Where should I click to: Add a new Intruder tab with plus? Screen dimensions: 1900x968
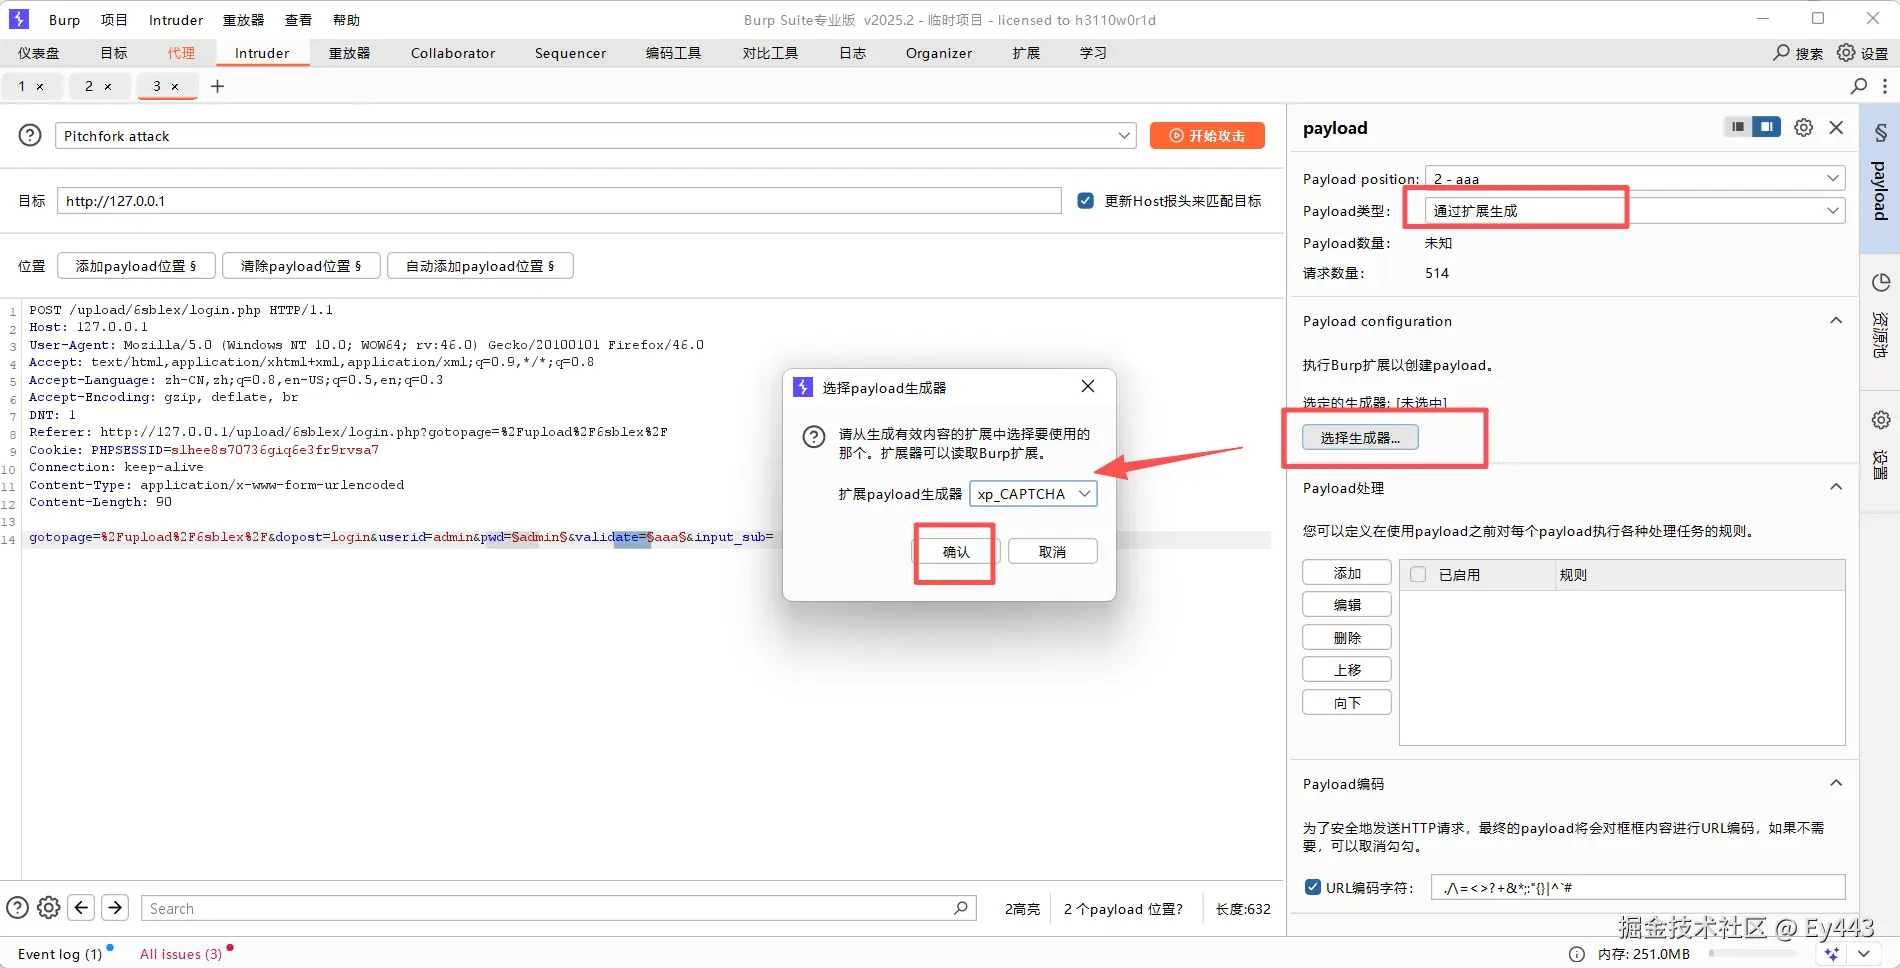click(217, 86)
